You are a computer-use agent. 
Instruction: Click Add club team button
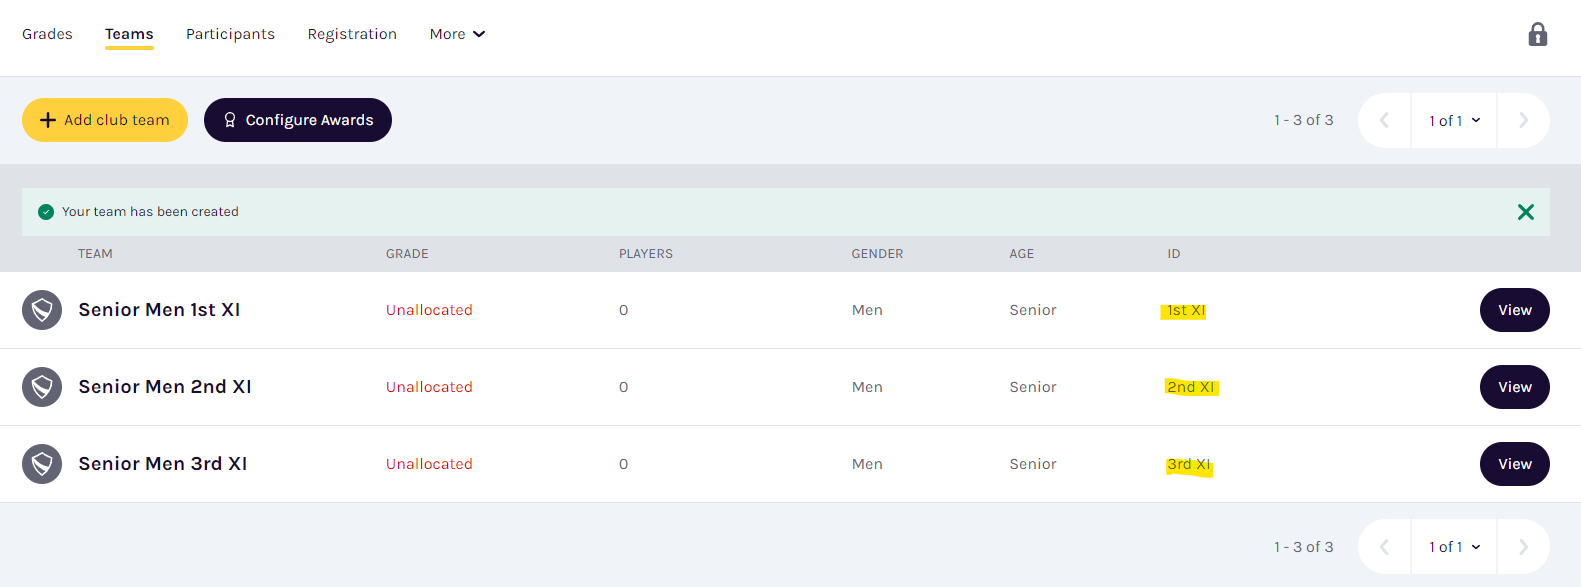click(105, 120)
